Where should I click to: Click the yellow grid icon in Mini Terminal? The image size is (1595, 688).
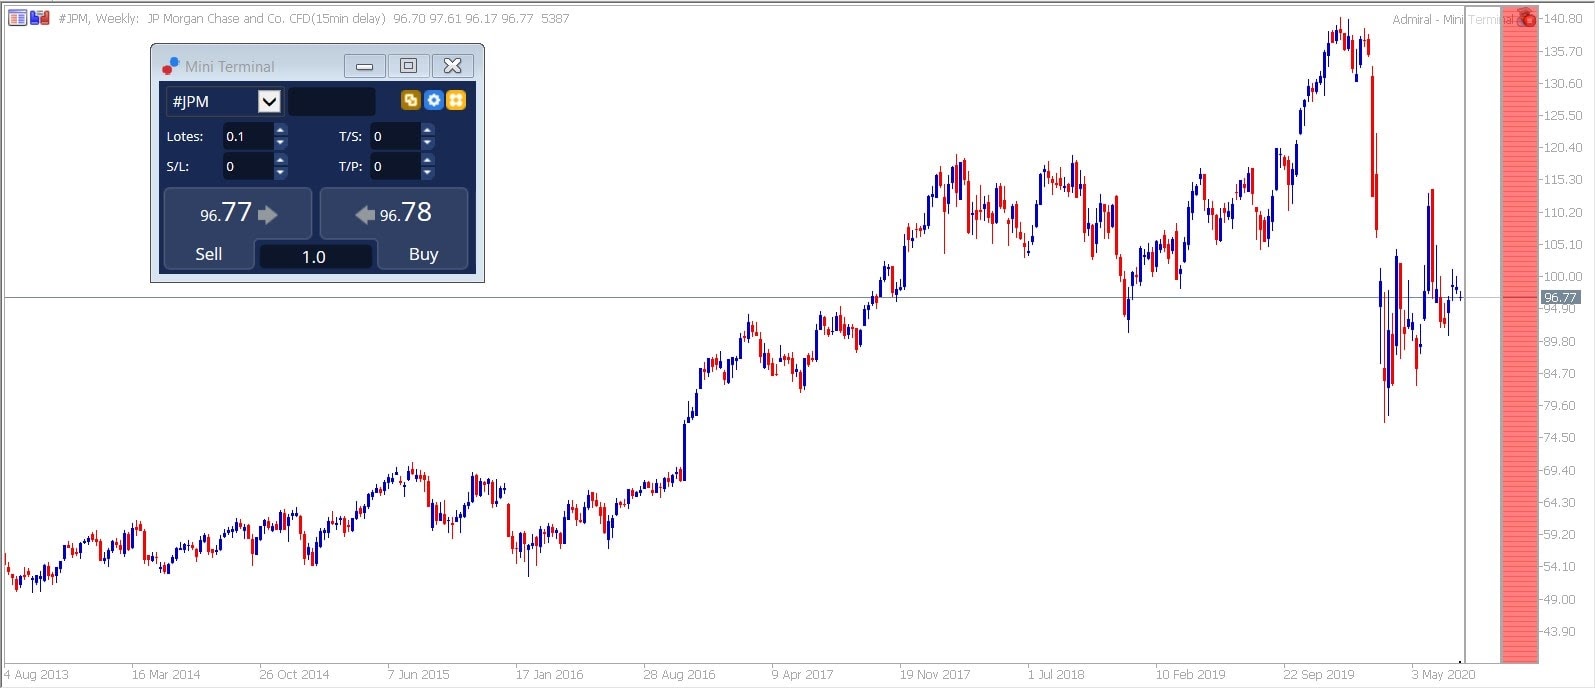click(456, 100)
